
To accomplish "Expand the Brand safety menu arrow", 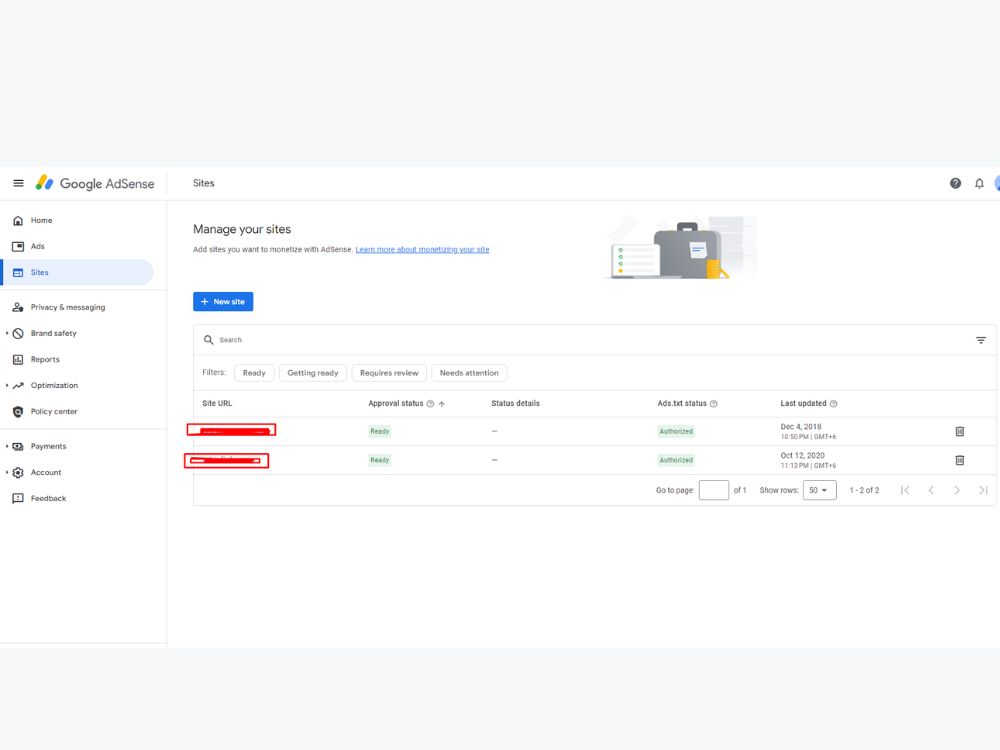I will [x=7, y=334].
